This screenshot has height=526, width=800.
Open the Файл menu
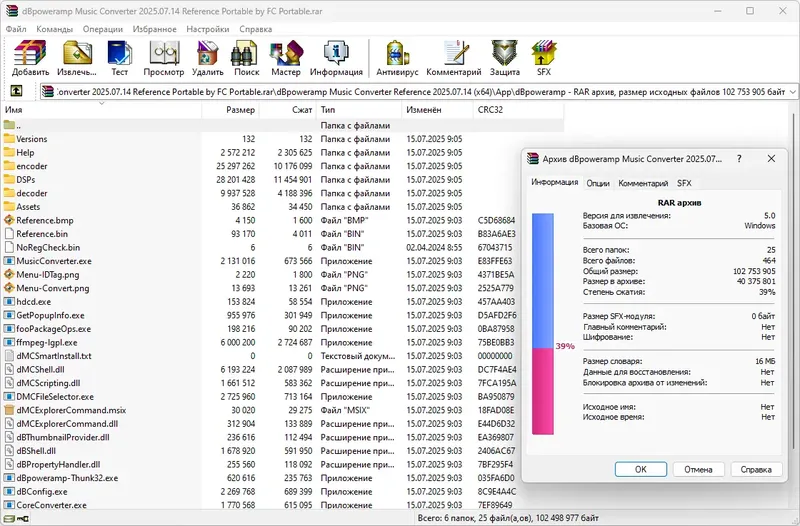click(x=16, y=29)
